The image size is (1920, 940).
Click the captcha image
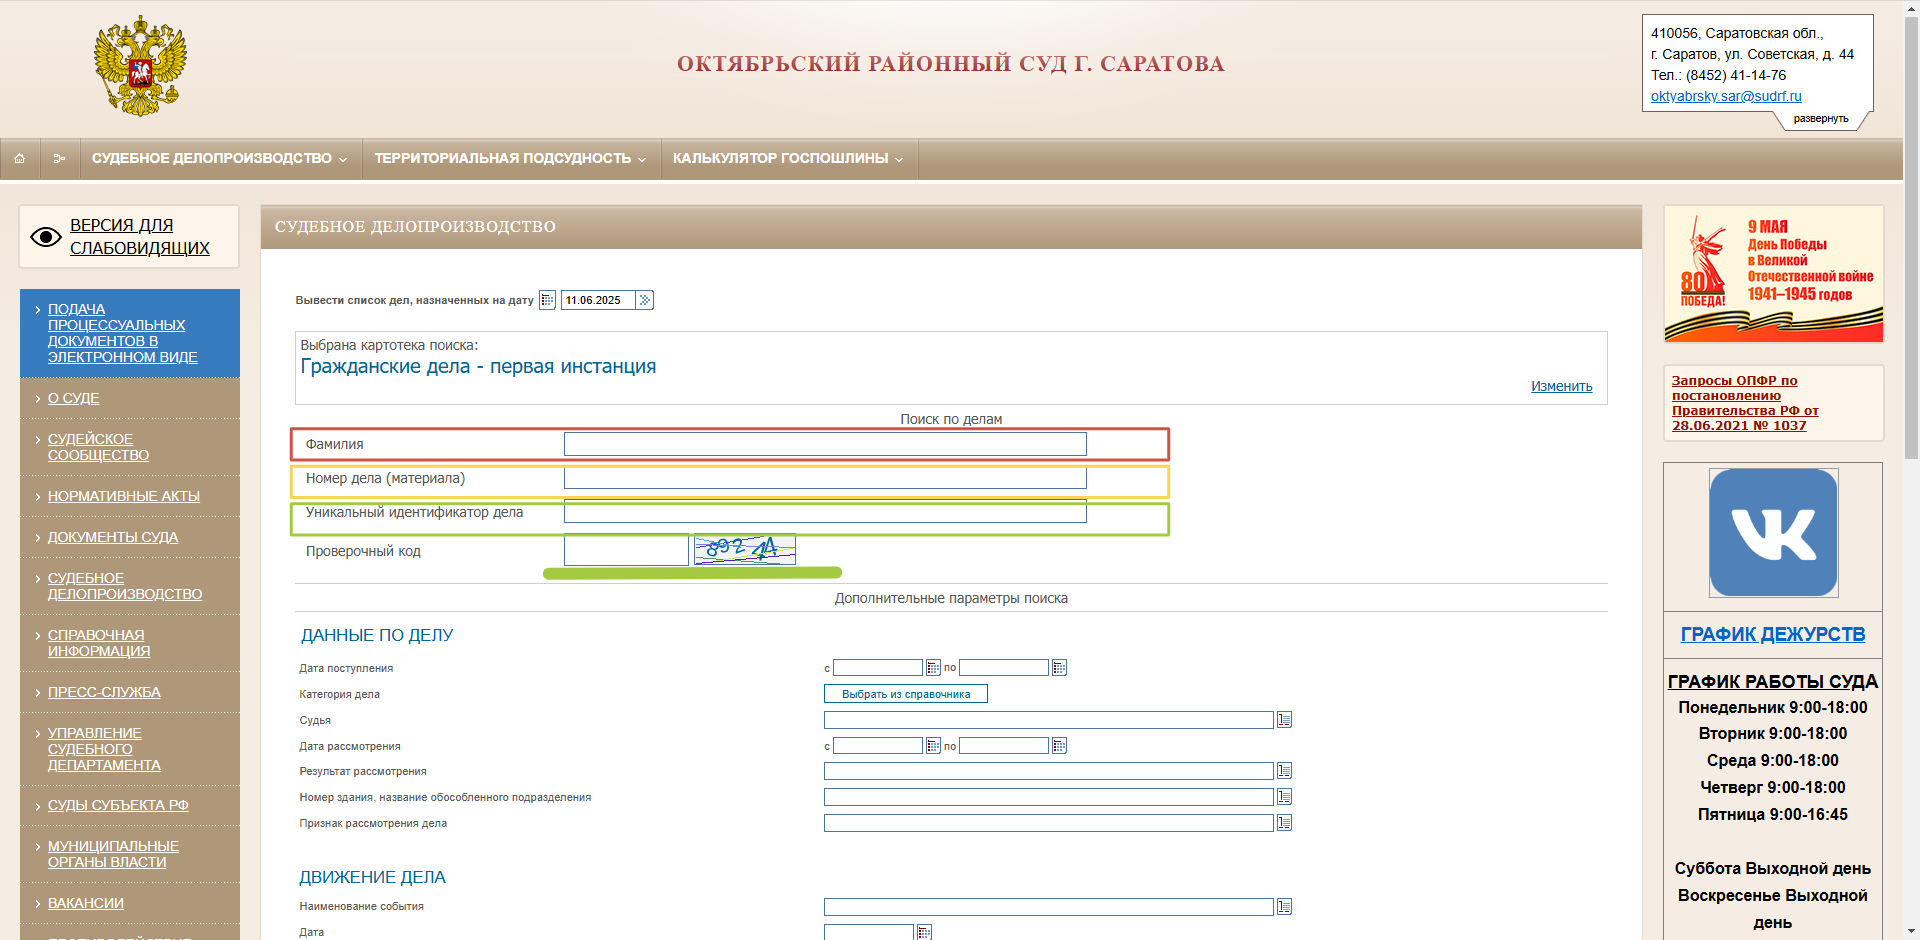(x=745, y=549)
